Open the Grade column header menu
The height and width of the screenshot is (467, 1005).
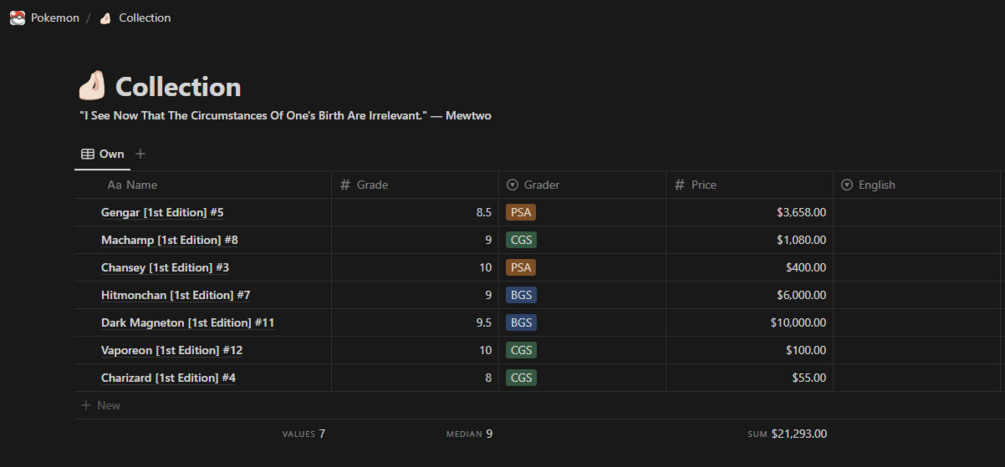click(x=415, y=184)
